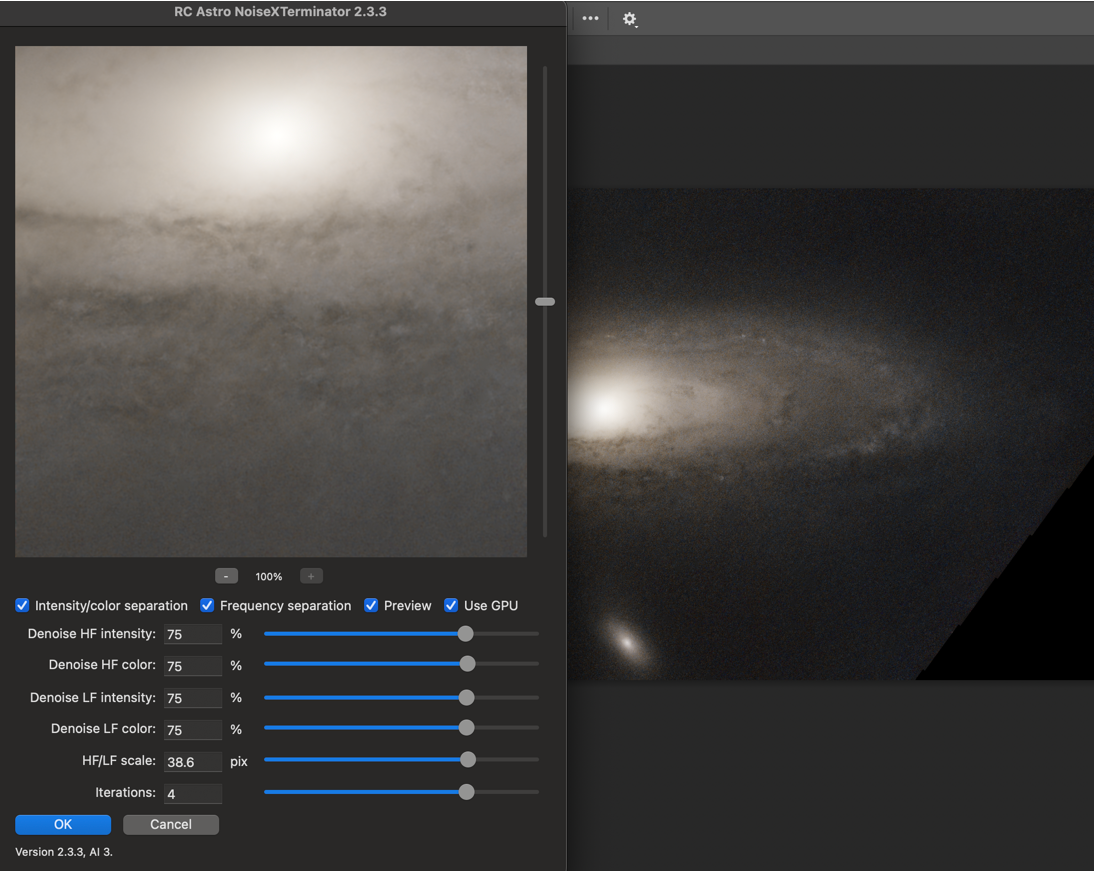1094x871 pixels.
Task: Zoom out the preview with minus button
Action: tap(226, 576)
